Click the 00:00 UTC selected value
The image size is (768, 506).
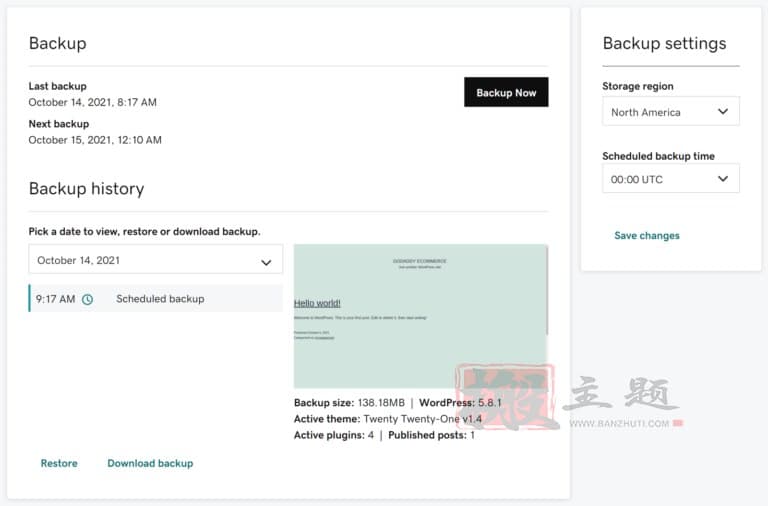click(x=636, y=180)
